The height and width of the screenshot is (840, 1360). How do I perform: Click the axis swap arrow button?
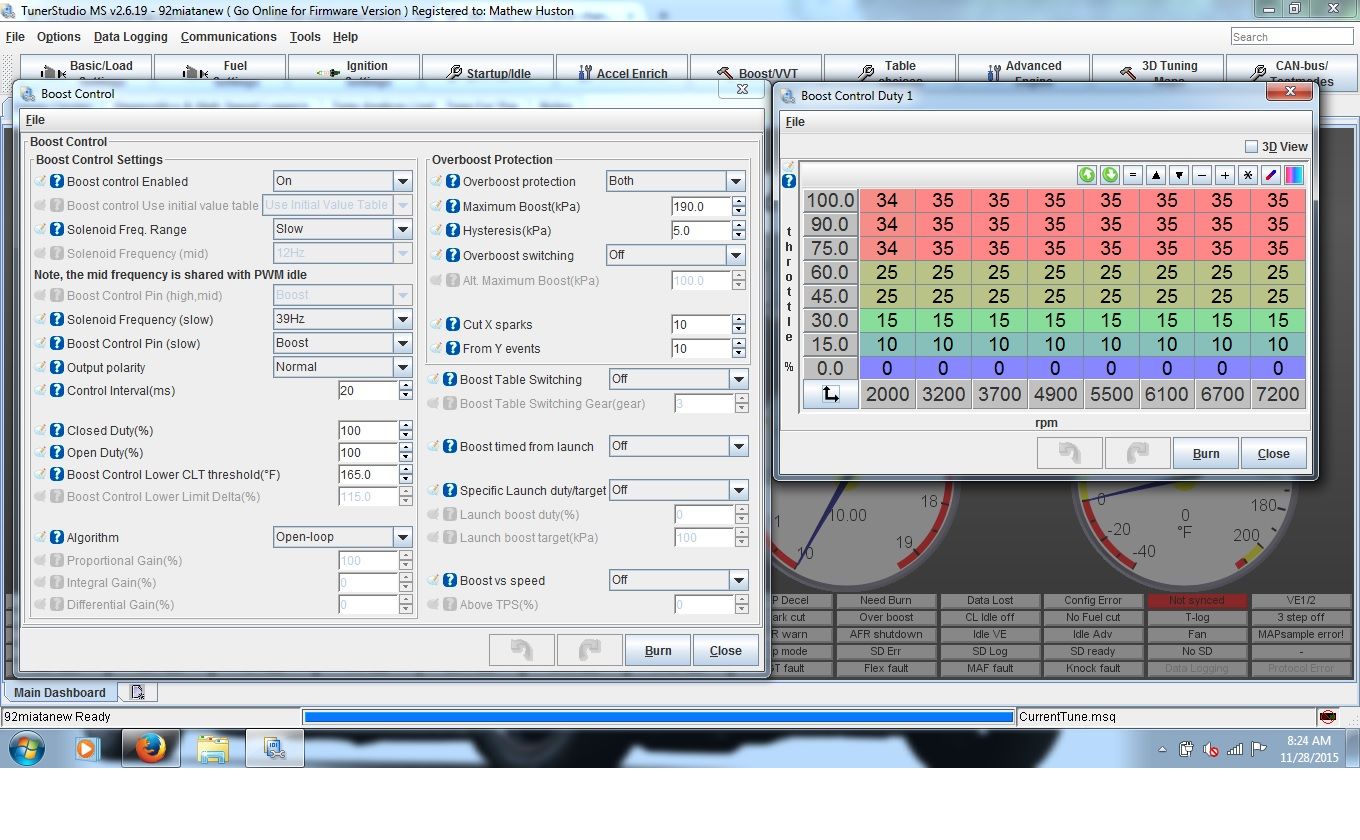point(830,395)
